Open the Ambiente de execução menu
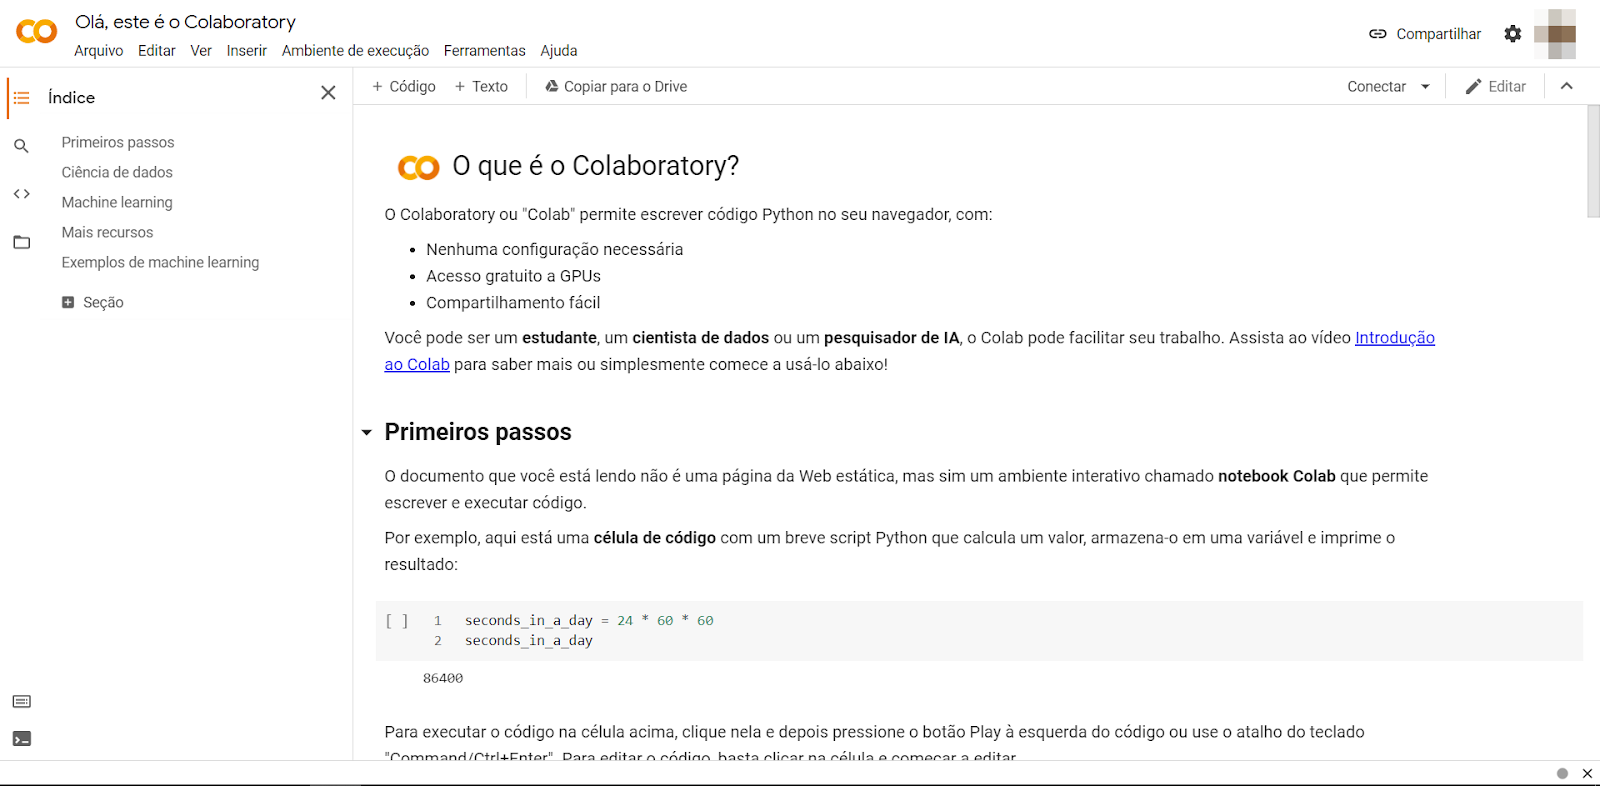The image size is (1600, 786). point(355,51)
